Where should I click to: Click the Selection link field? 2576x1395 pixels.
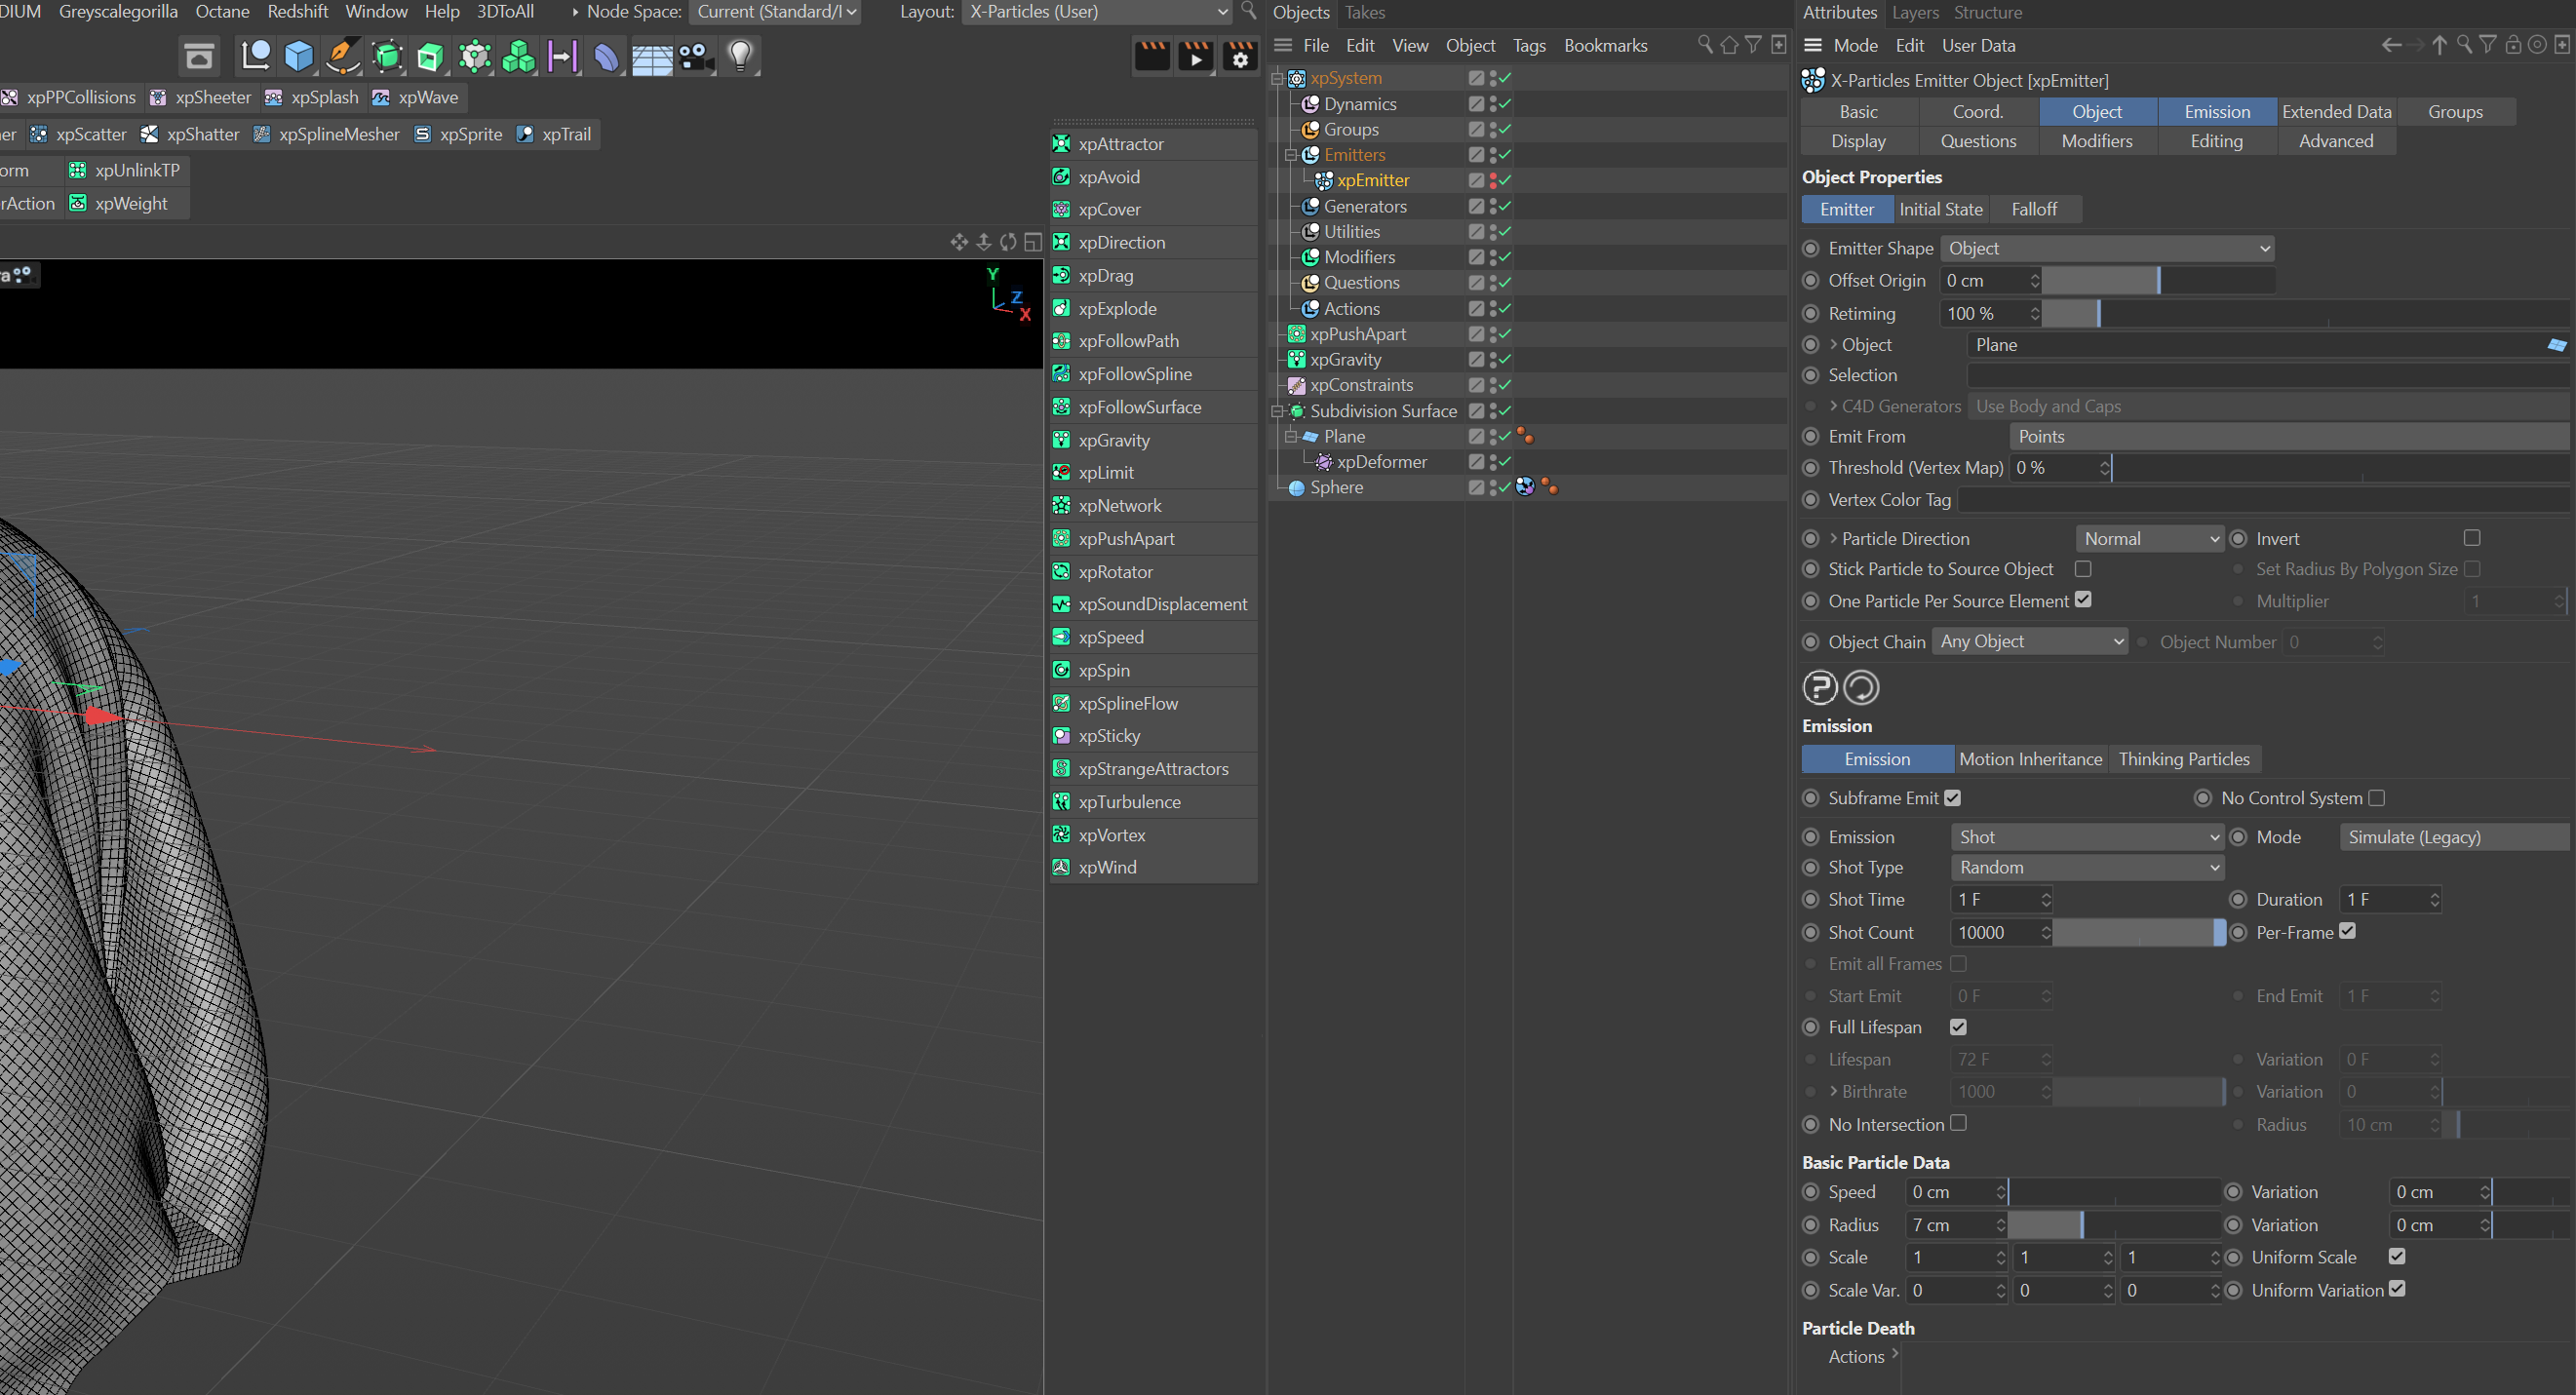(x=2267, y=375)
